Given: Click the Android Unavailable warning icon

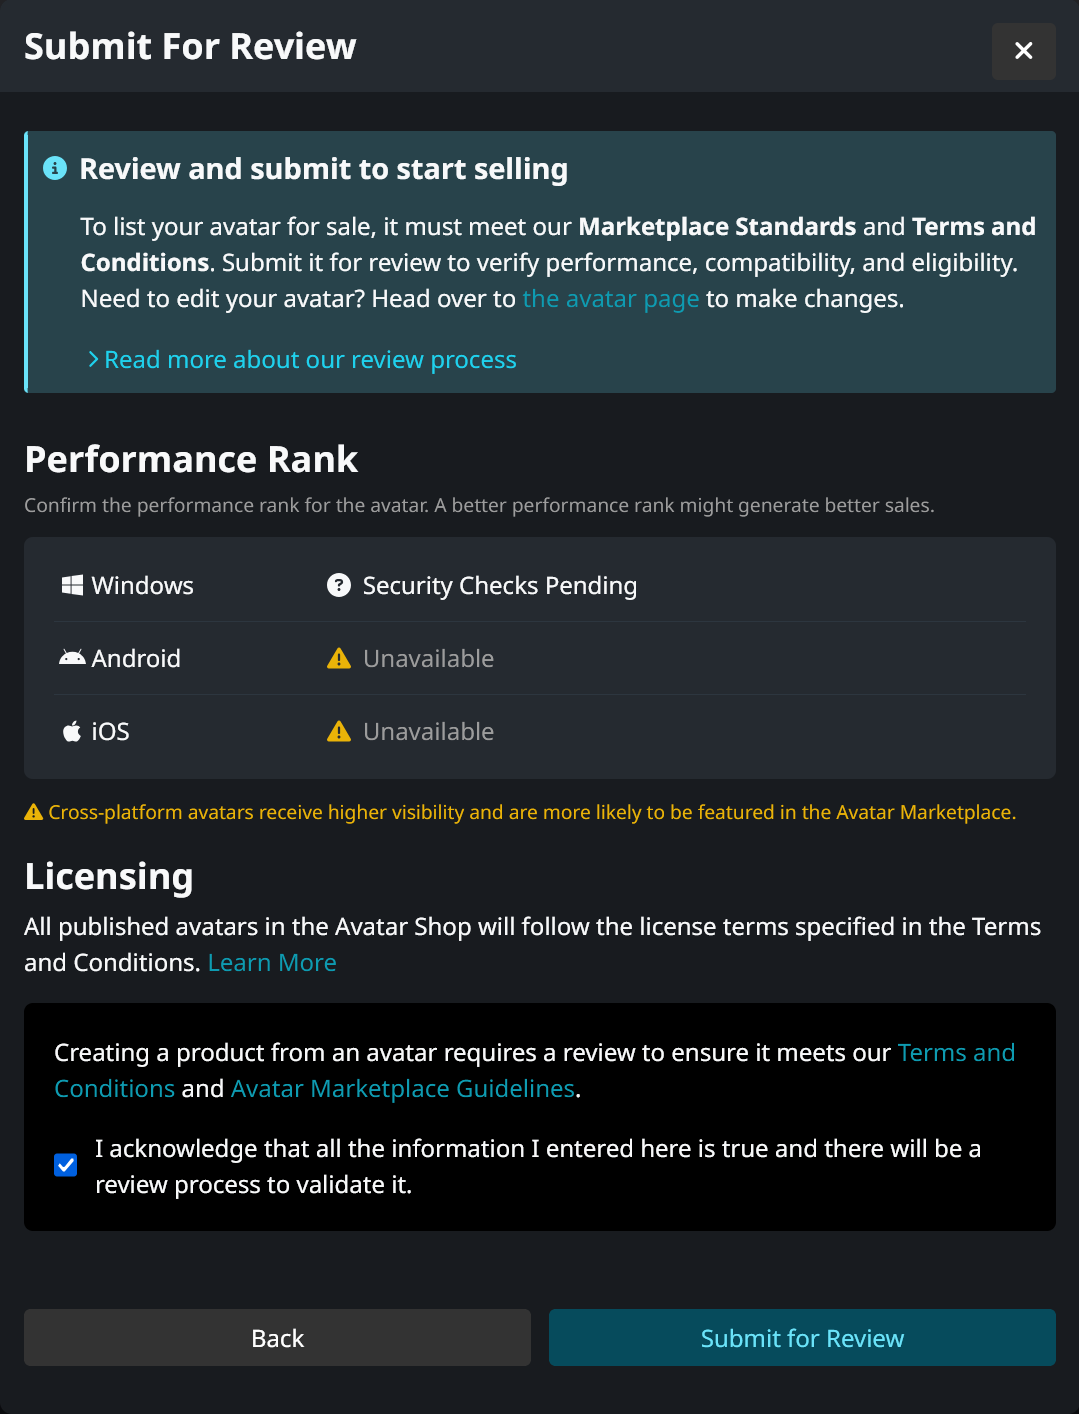Looking at the screenshot, I should click(x=339, y=658).
